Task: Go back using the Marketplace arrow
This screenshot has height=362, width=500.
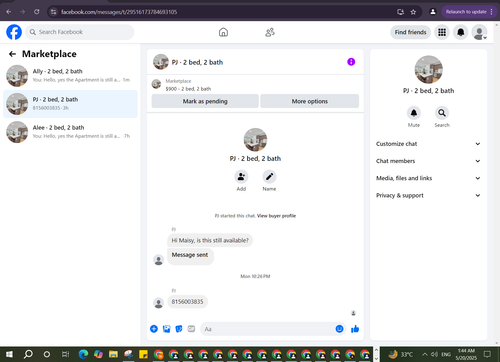Action: coord(12,54)
